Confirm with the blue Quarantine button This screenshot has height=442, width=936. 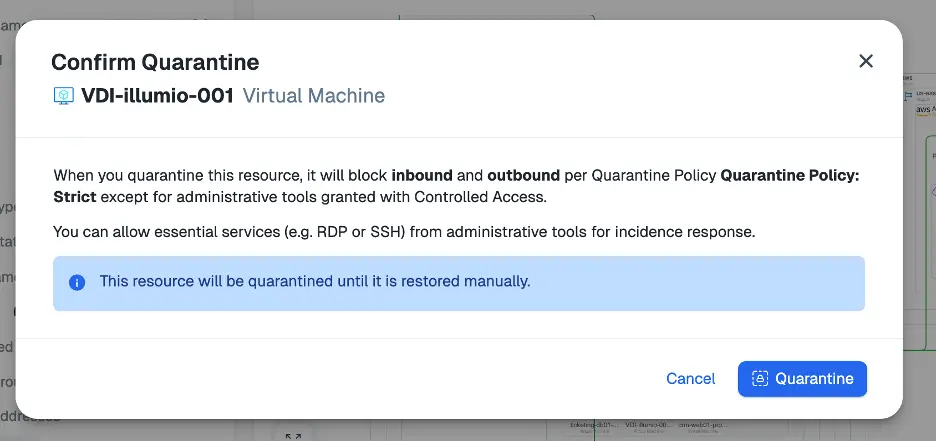[802, 379]
